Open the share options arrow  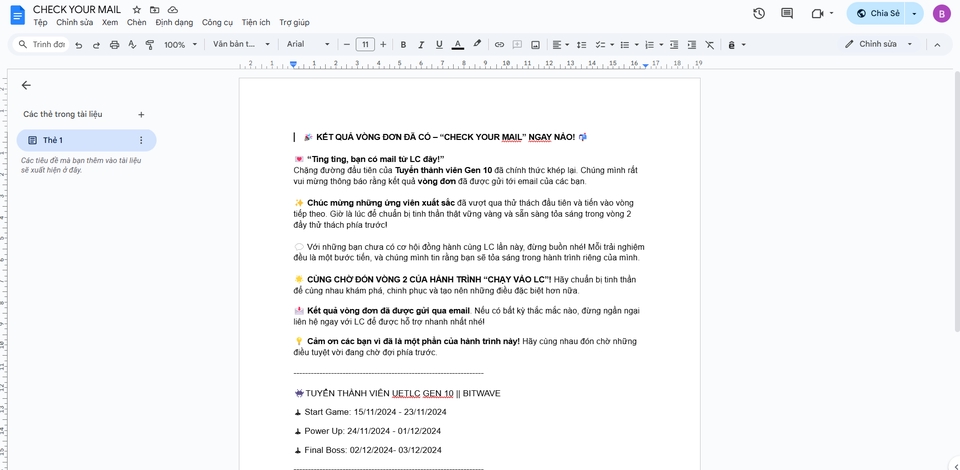915,13
